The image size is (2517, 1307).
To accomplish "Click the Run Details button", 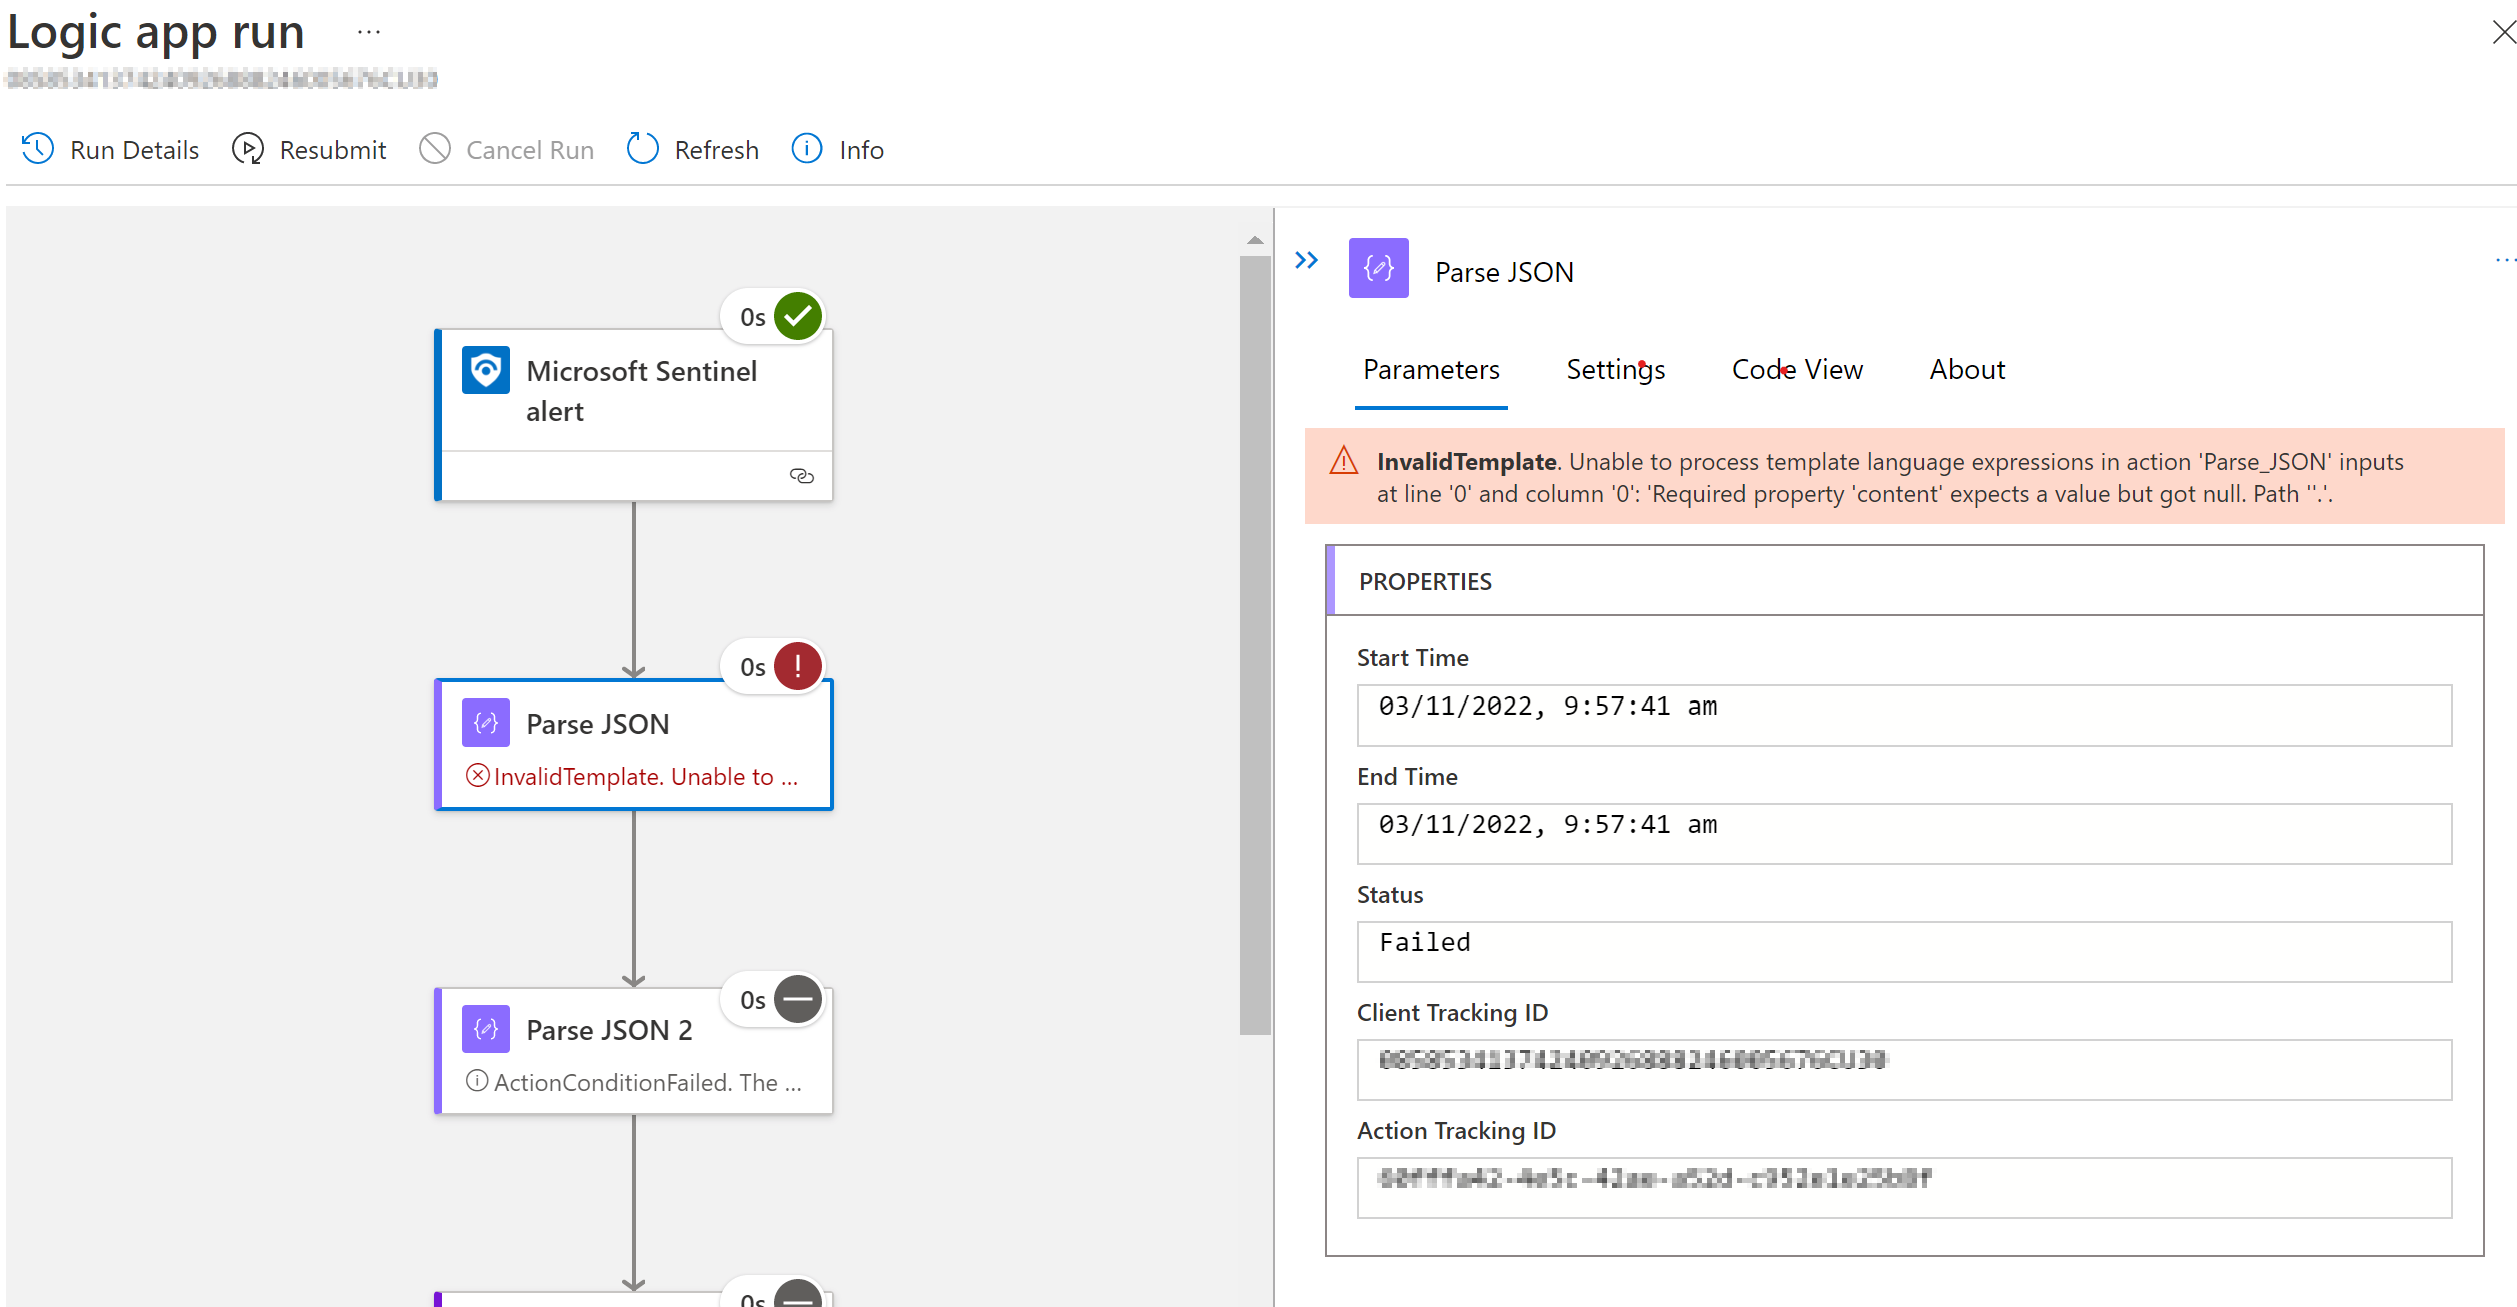I will coord(109,148).
